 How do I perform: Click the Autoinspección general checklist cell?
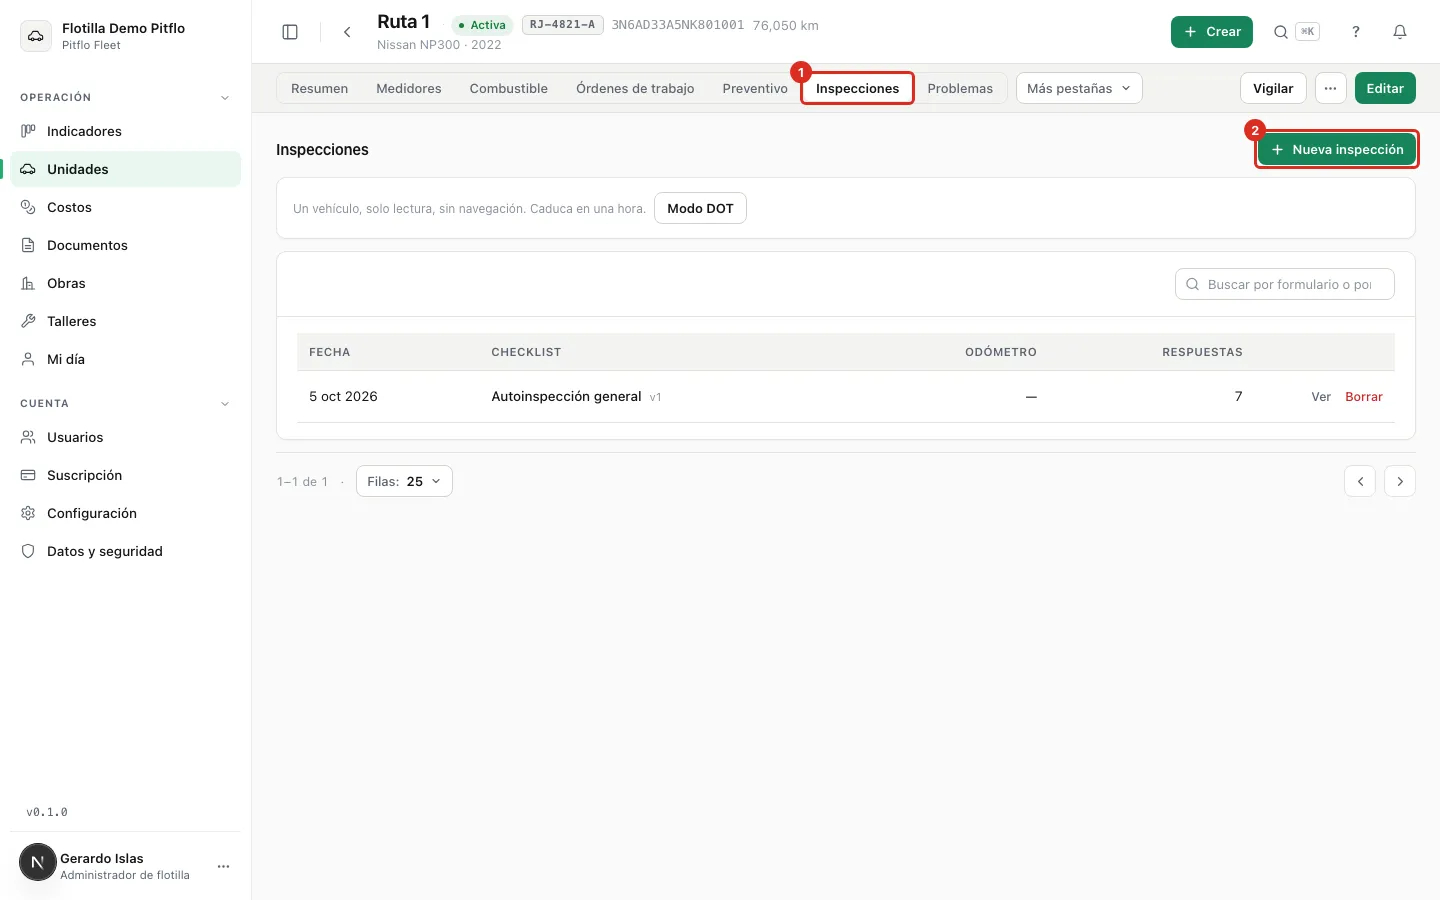[576, 397]
